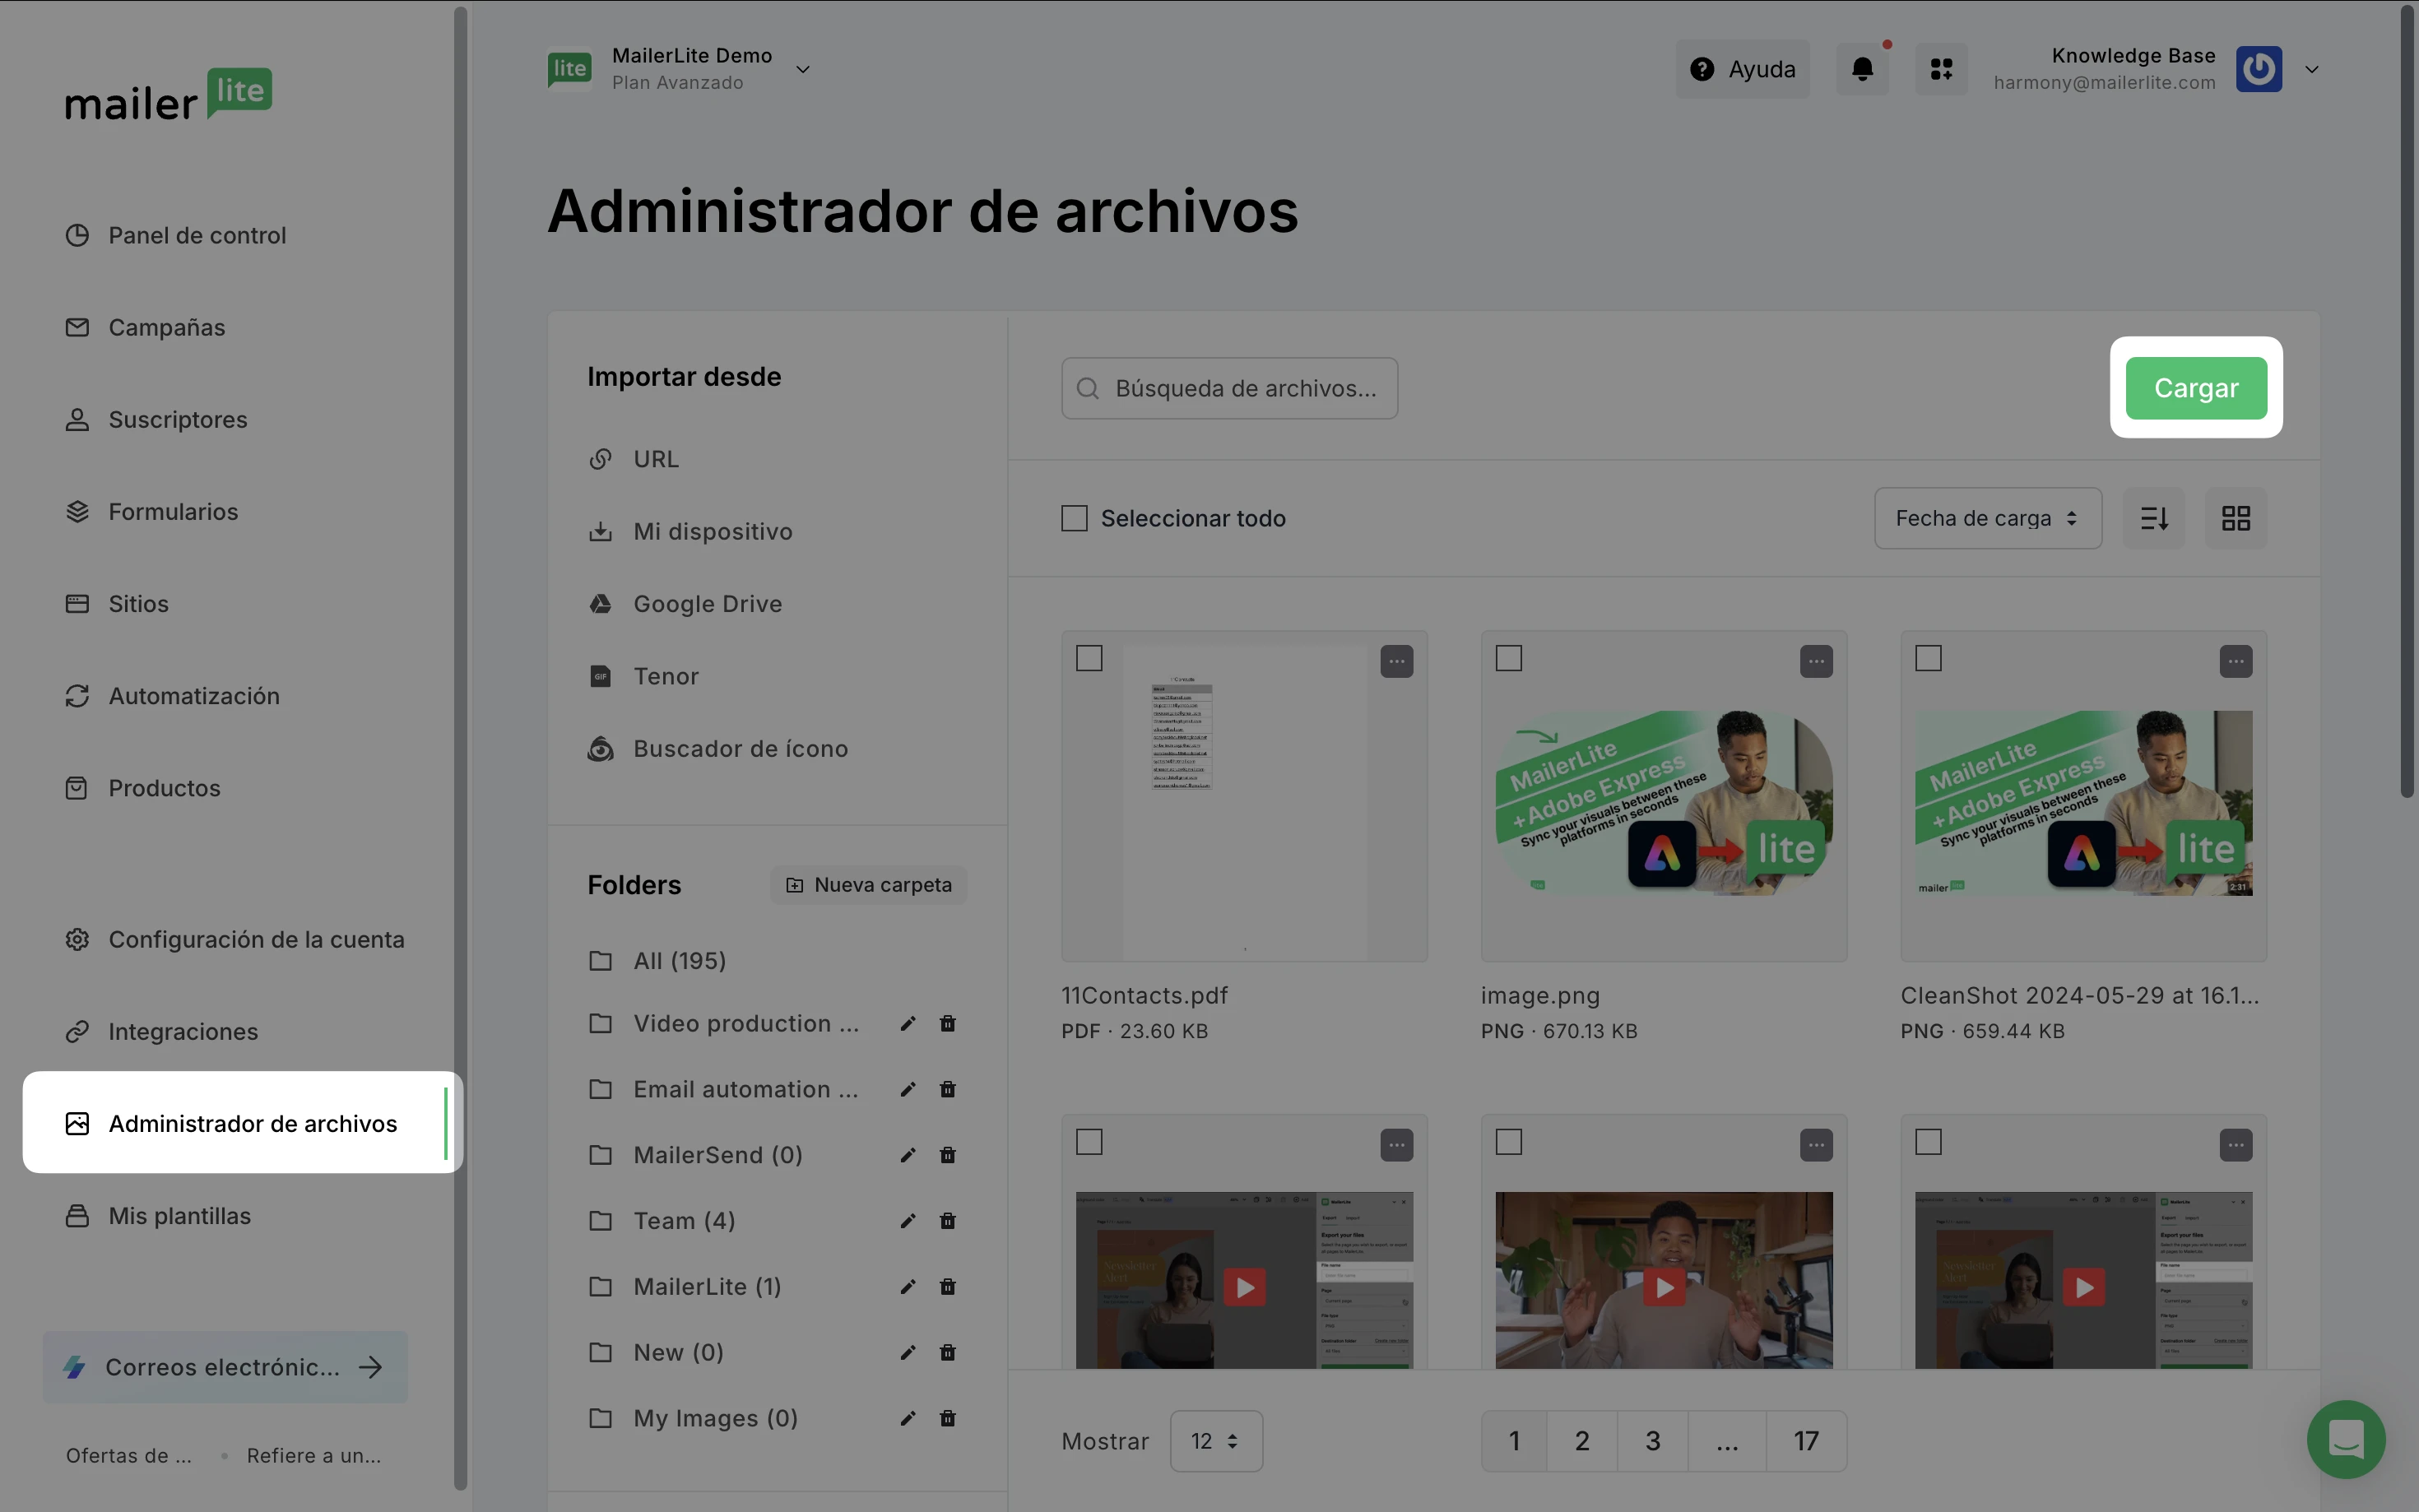Click the Ayuda help button

pos(1742,69)
